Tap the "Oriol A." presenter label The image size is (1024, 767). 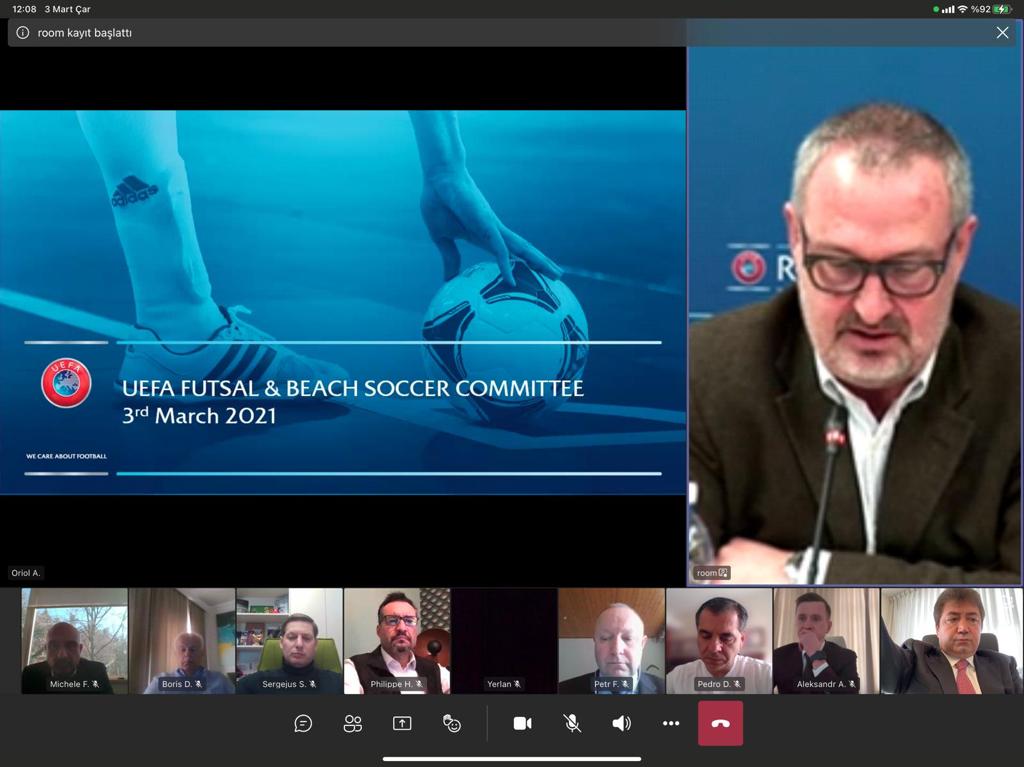(x=25, y=573)
